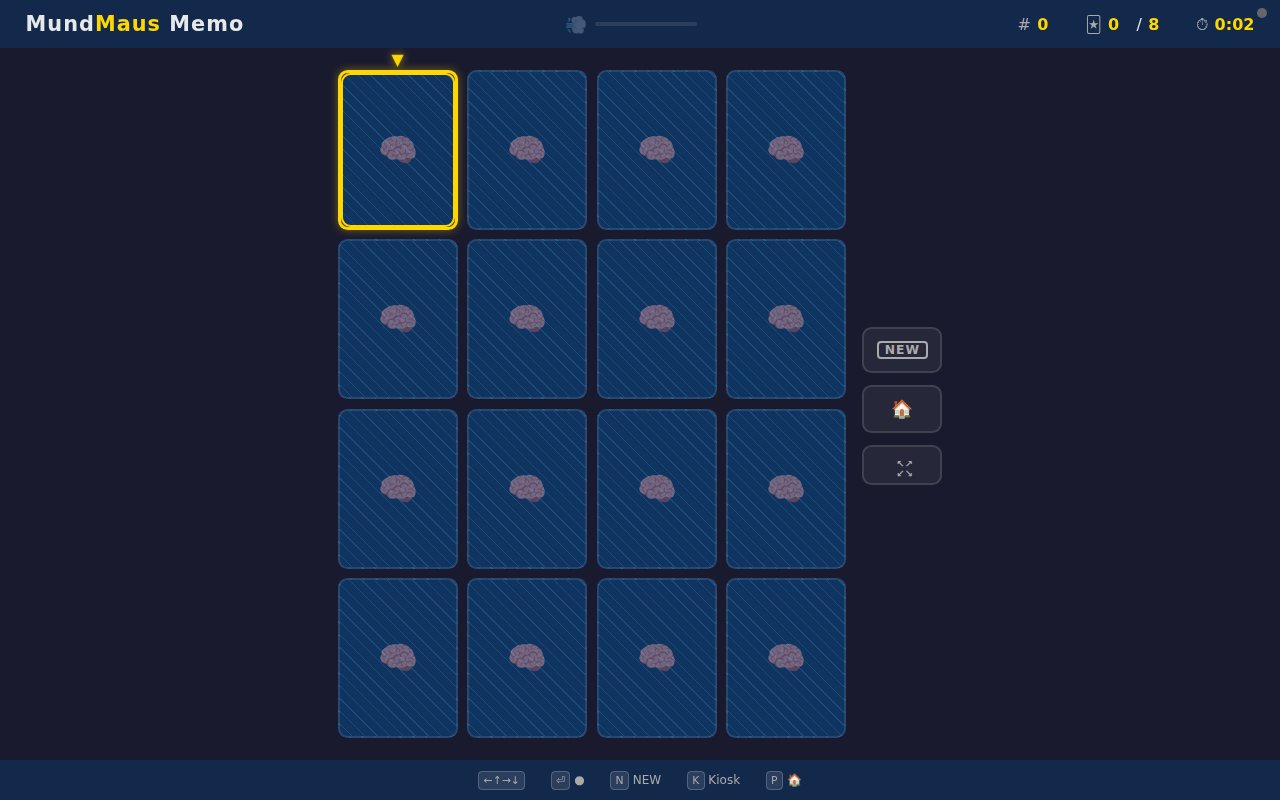Flip the second card in the second row
This screenshot has width=1280, height=800.
click(527, 319)
